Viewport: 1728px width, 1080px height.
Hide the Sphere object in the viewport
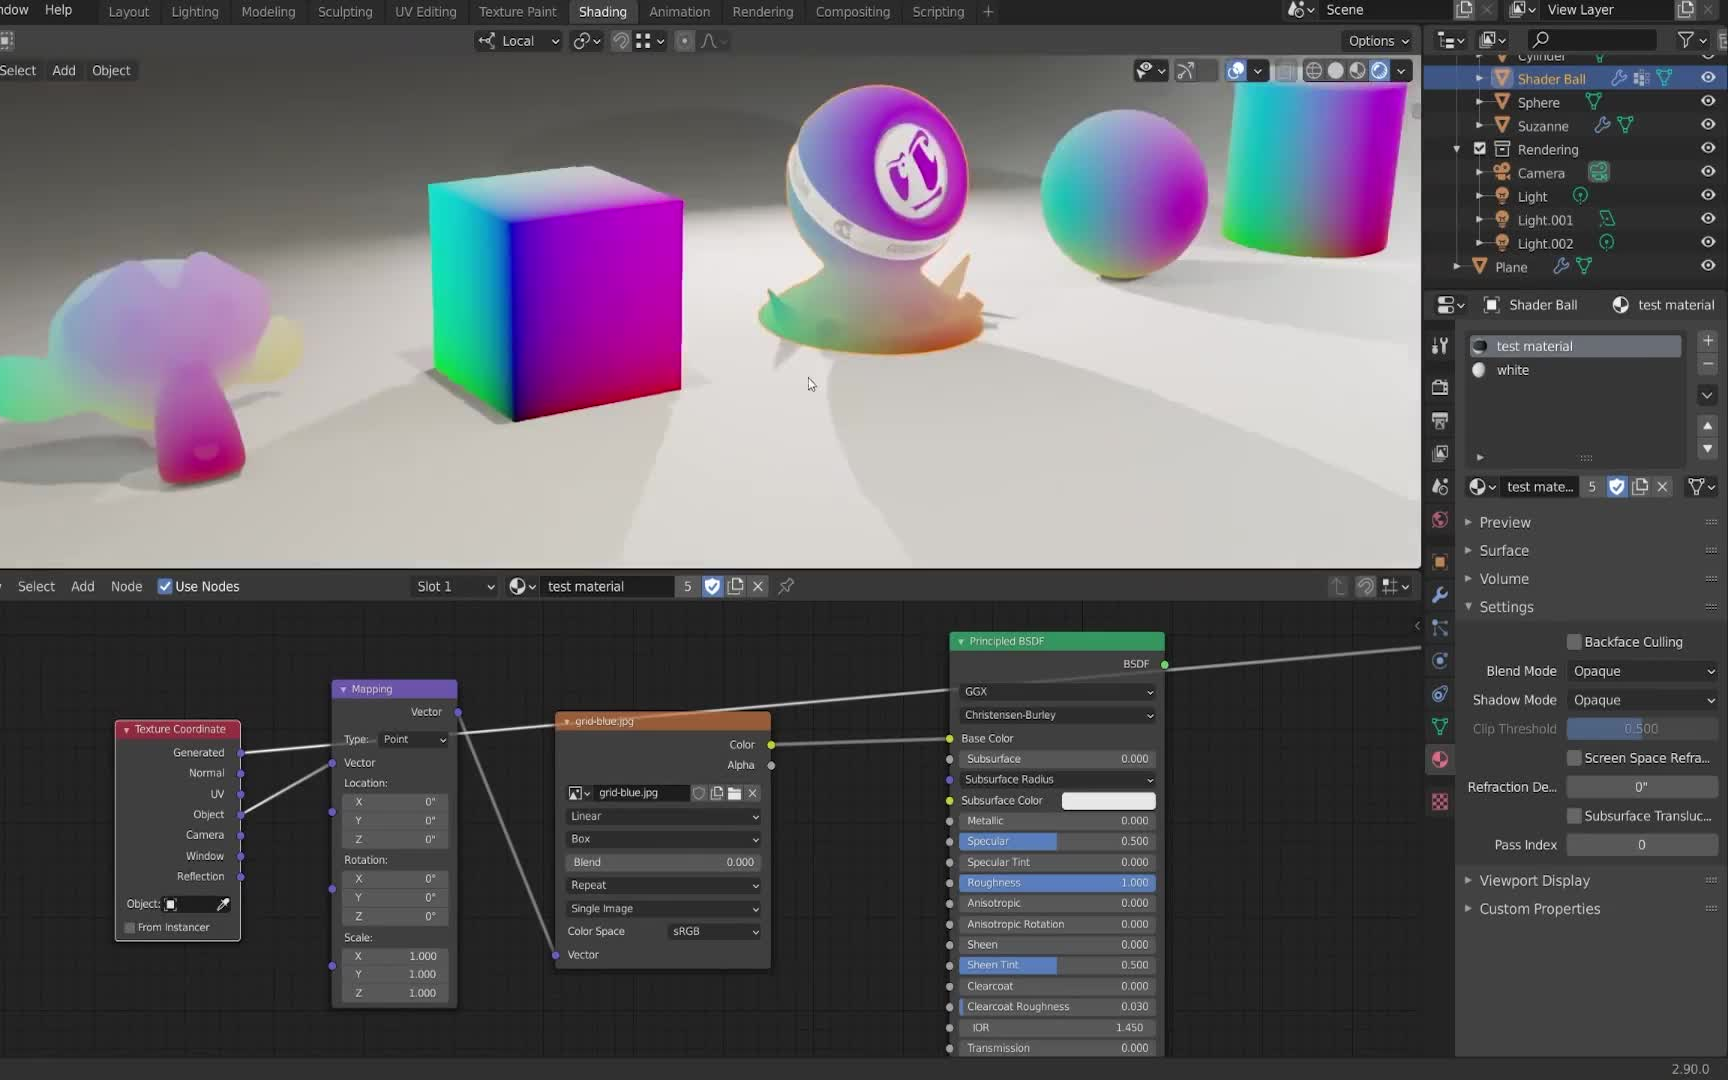[x=1708, y=101]
